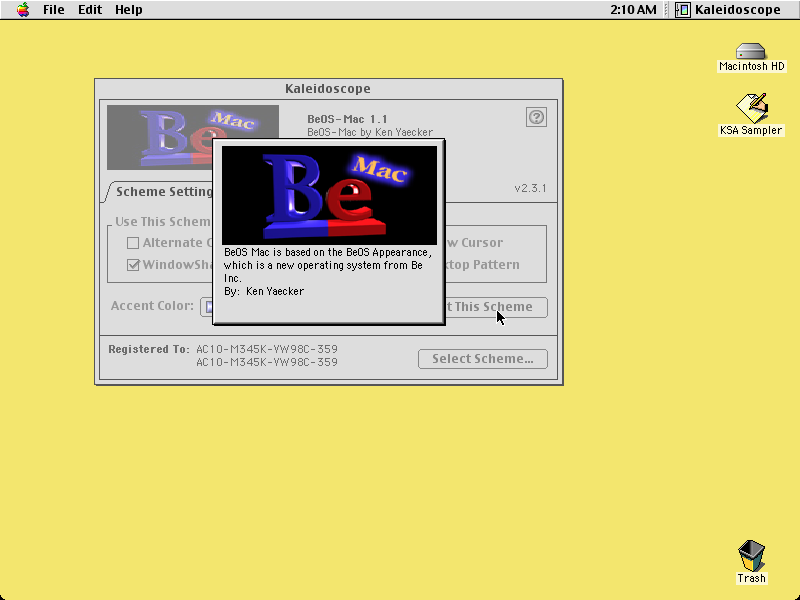
Task: Click the large Be Mac logo image
Action: pyautogui.click(x=329, y=195)
